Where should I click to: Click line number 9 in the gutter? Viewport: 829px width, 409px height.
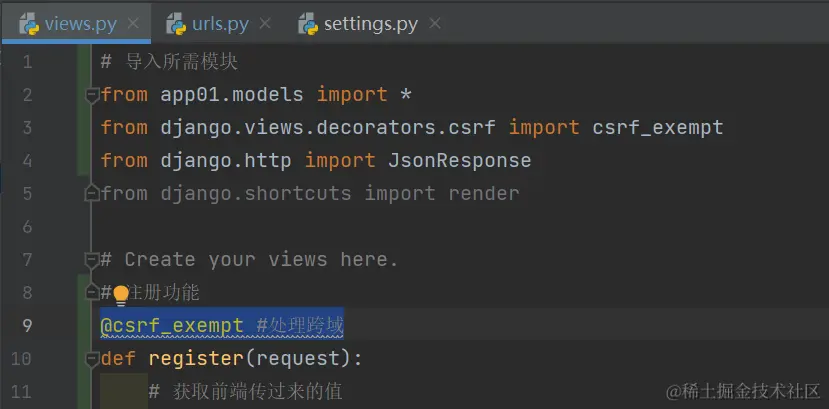27,326
